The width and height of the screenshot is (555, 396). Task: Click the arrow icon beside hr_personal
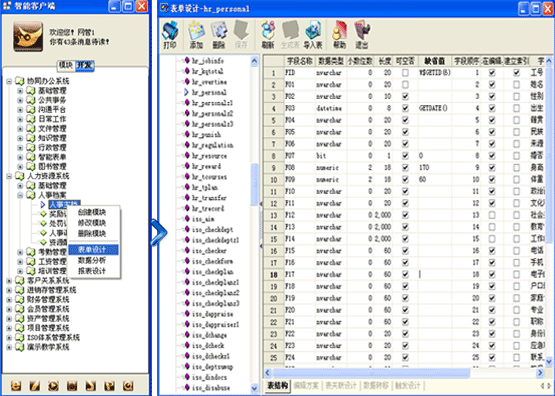pyautogui.click(x=187, y=92)
